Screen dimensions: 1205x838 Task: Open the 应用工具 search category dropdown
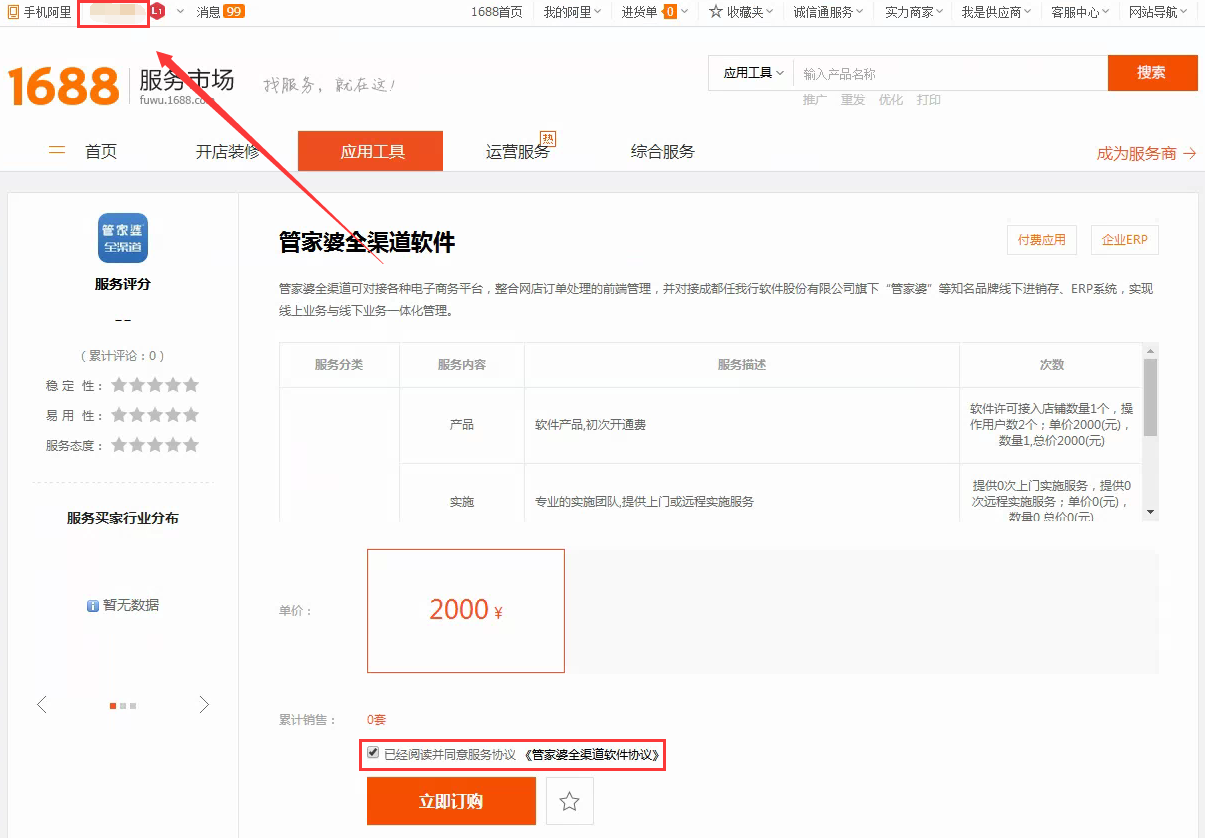(x=753, y=73)
